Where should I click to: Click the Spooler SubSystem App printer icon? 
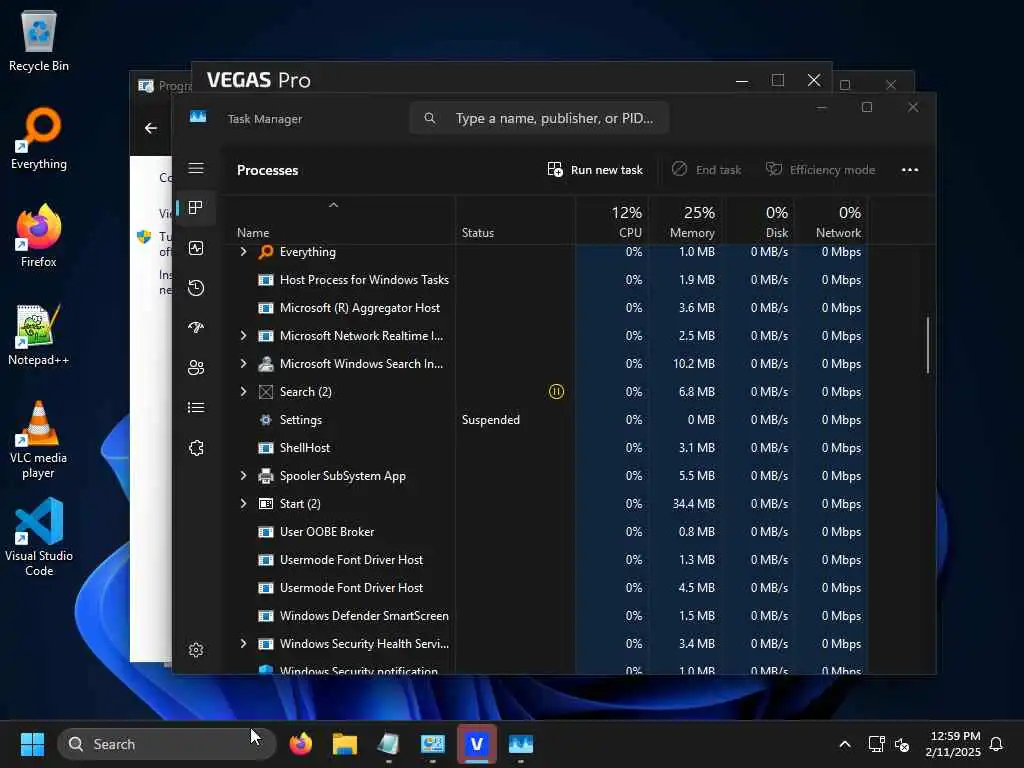266,476
